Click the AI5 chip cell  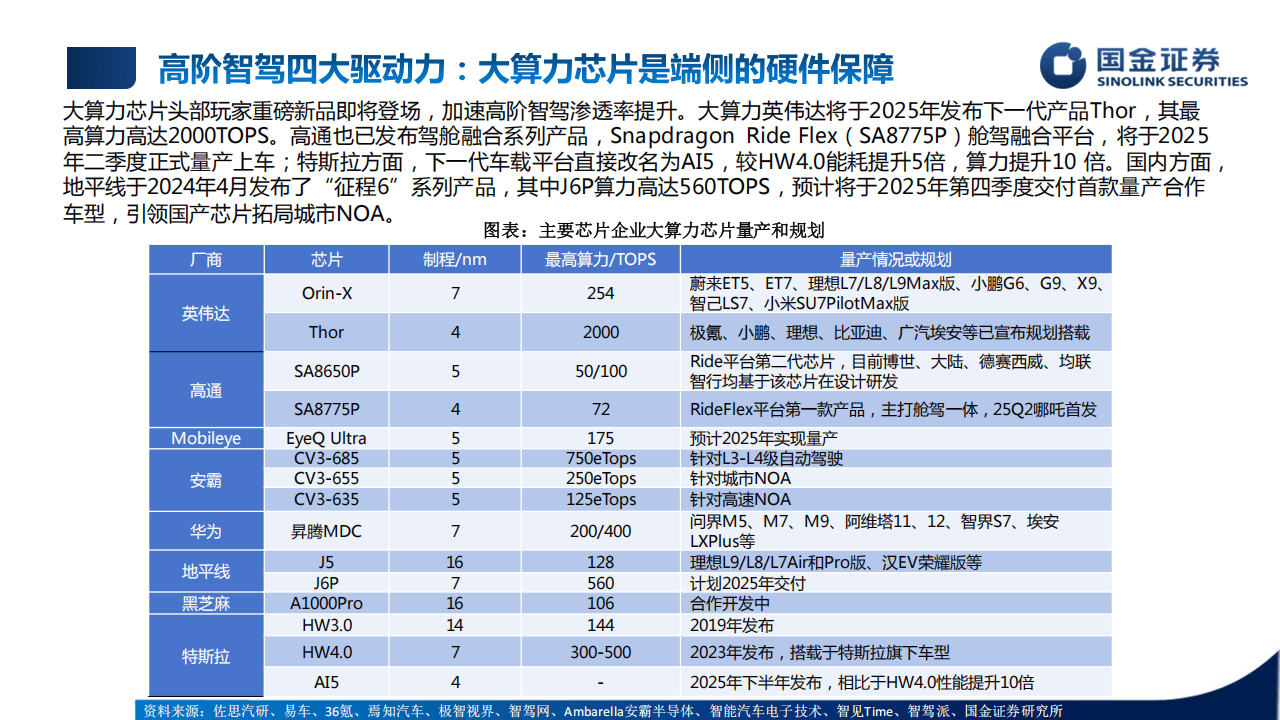pos(326,684)
